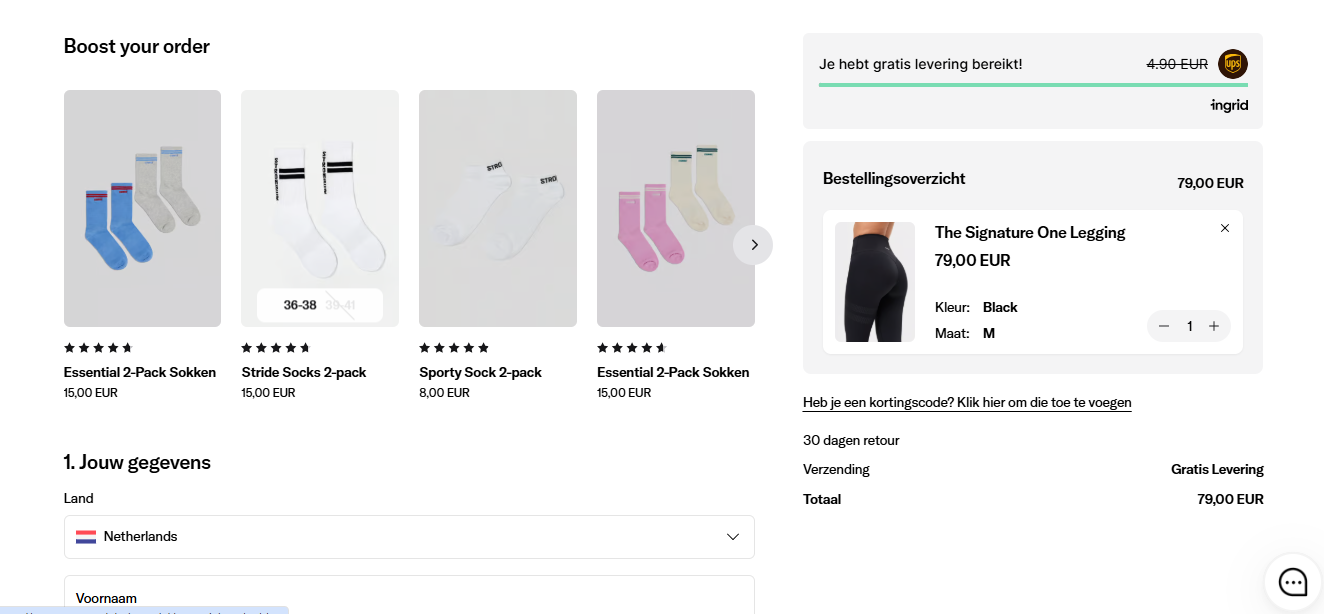Open the blue Essential 2-Pack Sokken thumbnail
The image size is (1324, 614).
[x=142, y=208]
